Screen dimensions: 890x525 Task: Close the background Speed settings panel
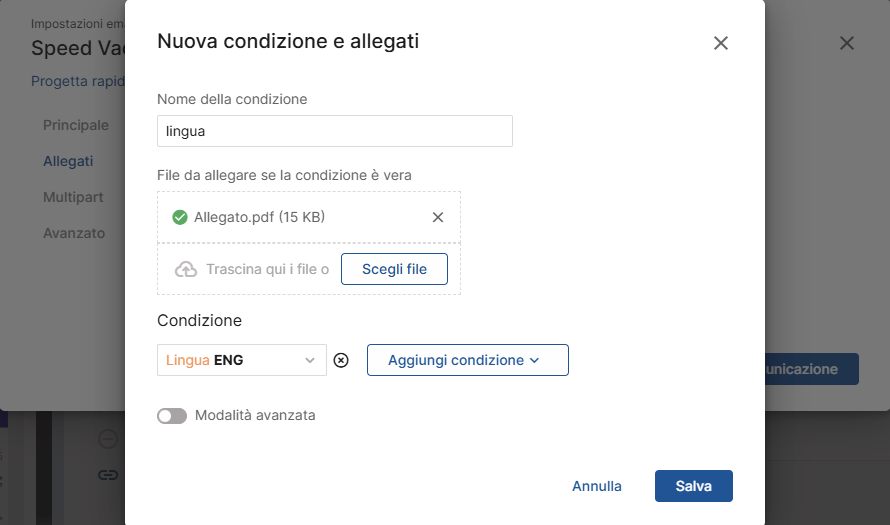pos(847,43)
